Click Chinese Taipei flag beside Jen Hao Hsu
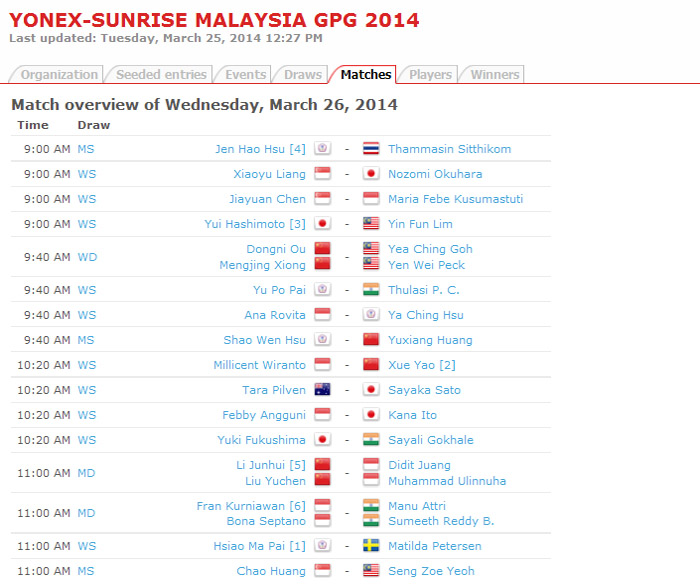 tap(322, 148)
